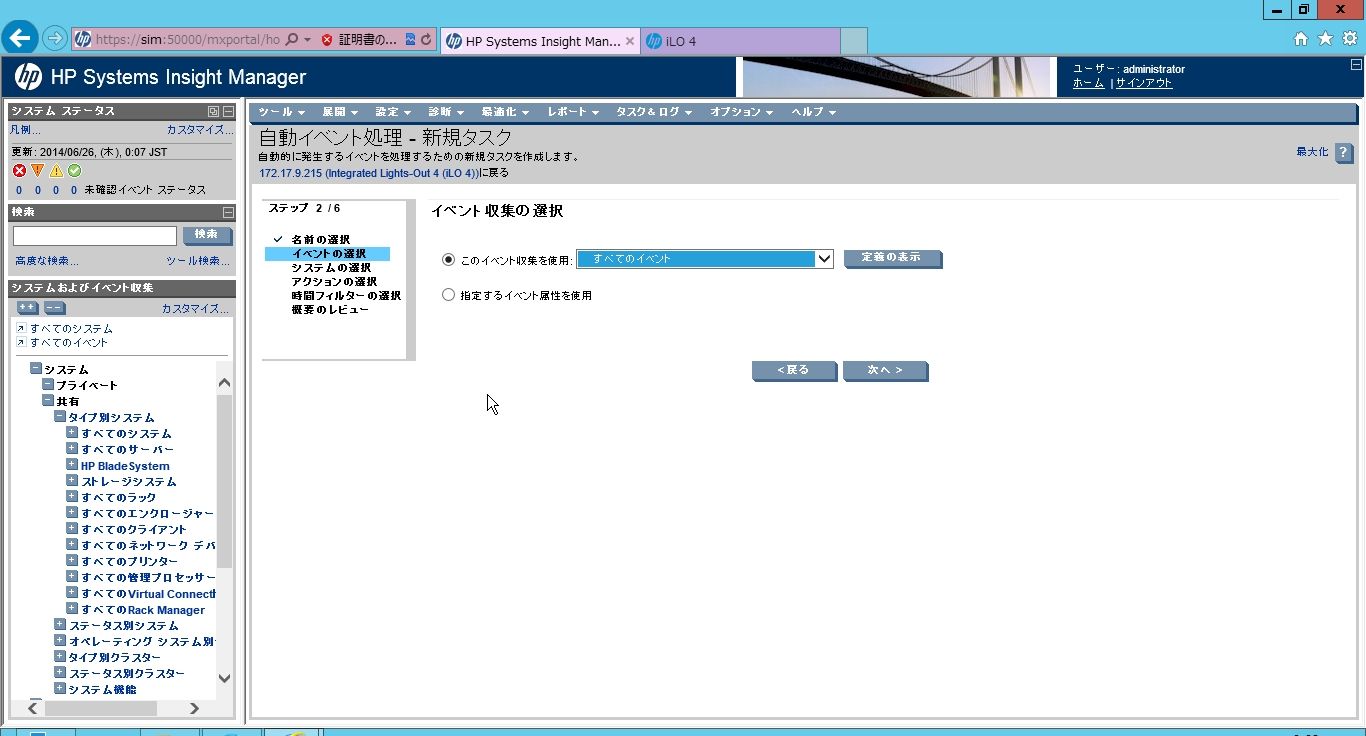Screen dimensions: 1366x736
Task: Select このイベント収集を使用 radio button
Action: tap(448, 259)
